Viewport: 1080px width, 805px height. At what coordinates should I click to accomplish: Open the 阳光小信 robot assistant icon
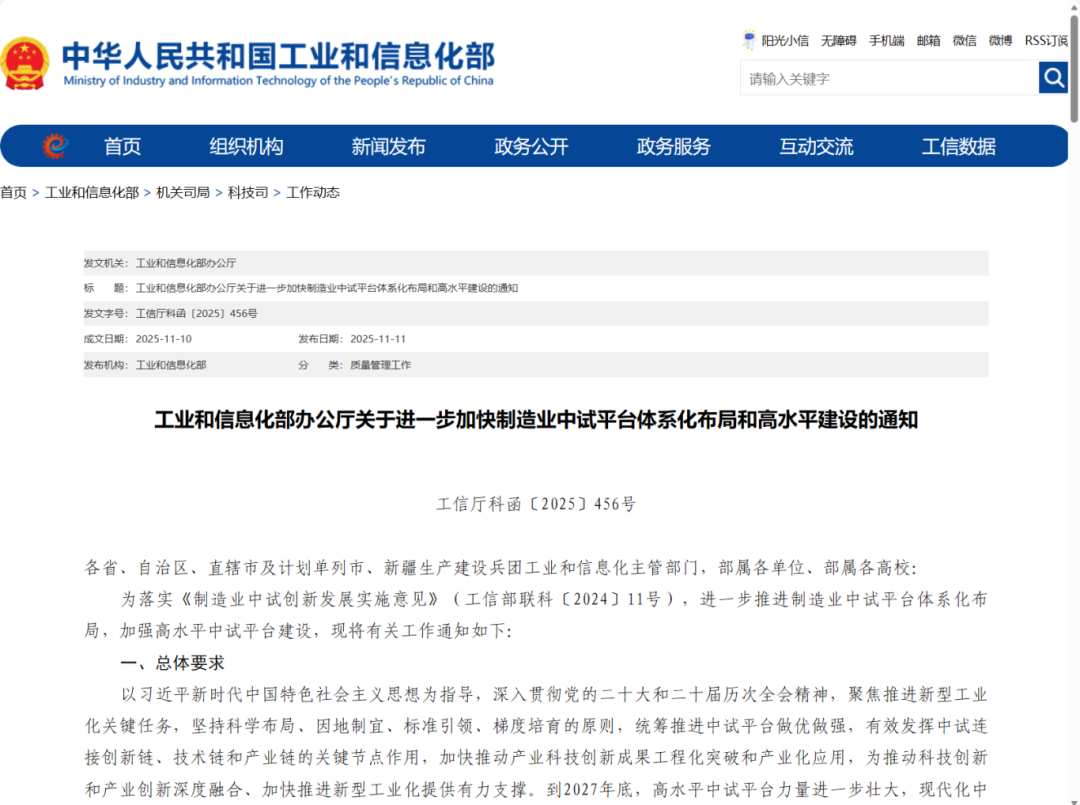coord(748,40)
